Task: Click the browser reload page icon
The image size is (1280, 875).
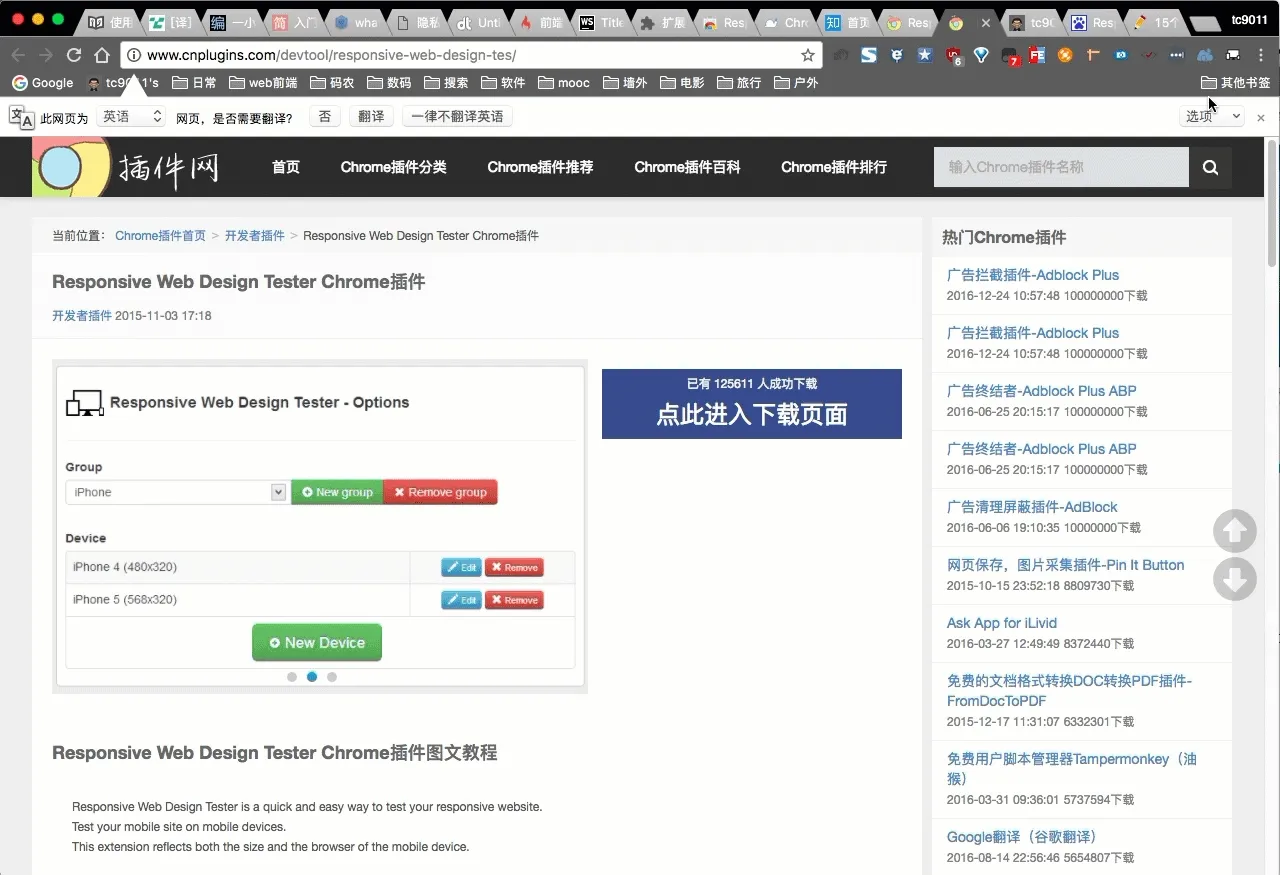Action: [x=74, y=55]
